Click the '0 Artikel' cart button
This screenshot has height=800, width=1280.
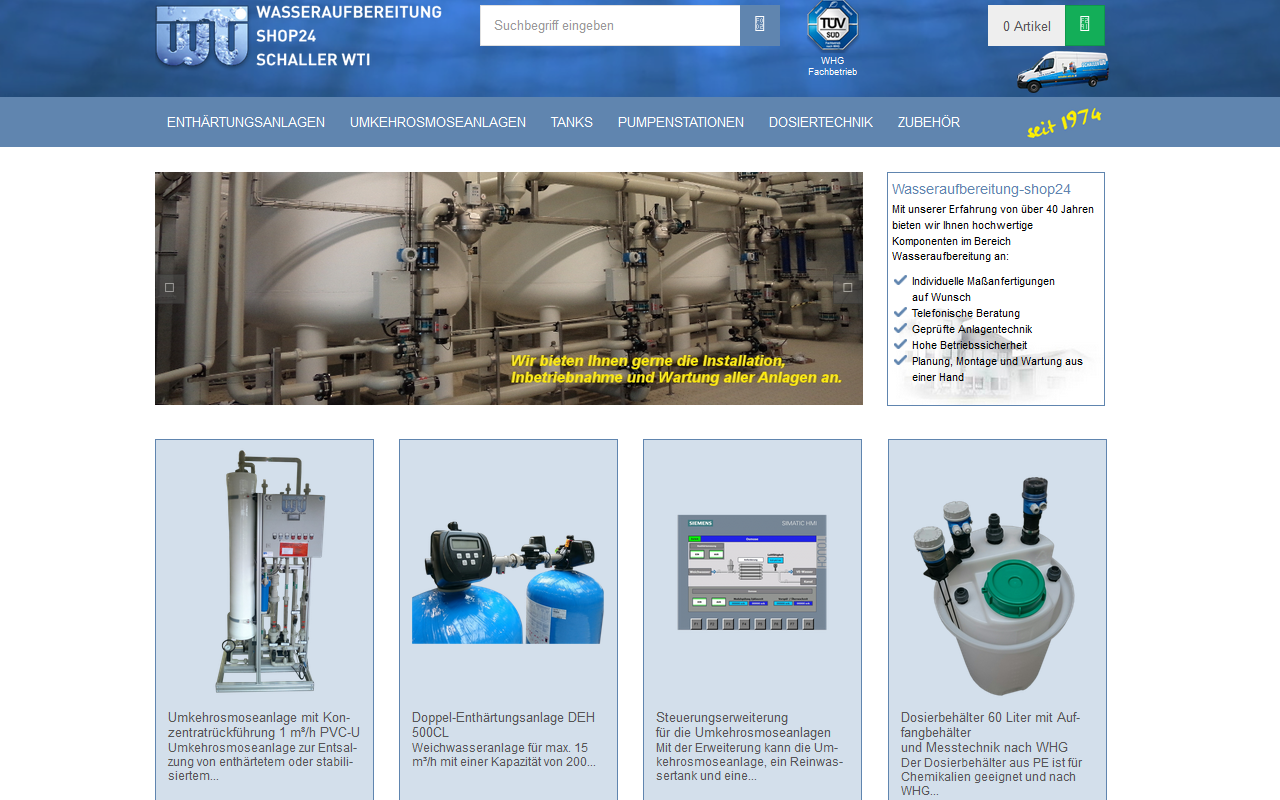[x=1026, y=26]
